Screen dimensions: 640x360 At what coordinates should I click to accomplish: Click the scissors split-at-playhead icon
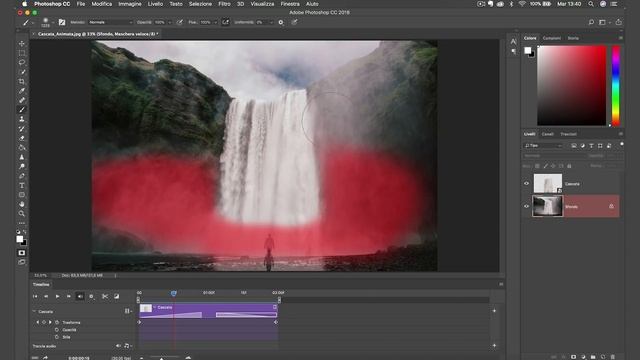105,296
